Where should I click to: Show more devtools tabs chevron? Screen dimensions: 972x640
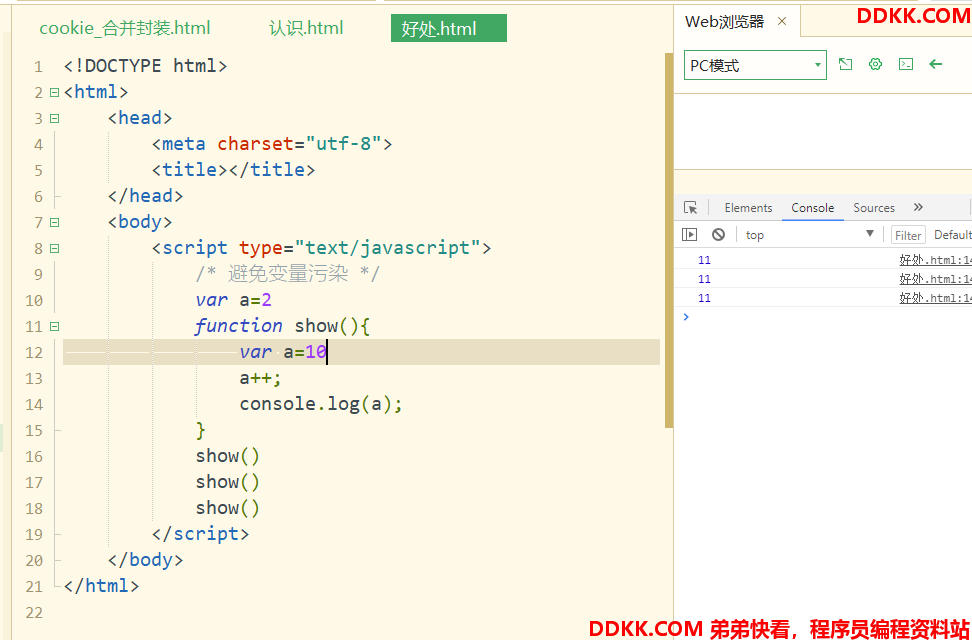tap(918, 207)
